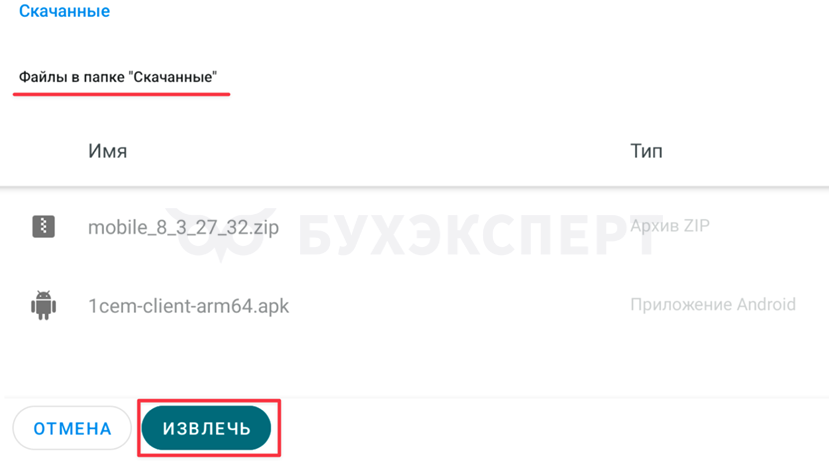Click the ZIP archive file icon
Screen dimensions: 829x472
point(43,227)
